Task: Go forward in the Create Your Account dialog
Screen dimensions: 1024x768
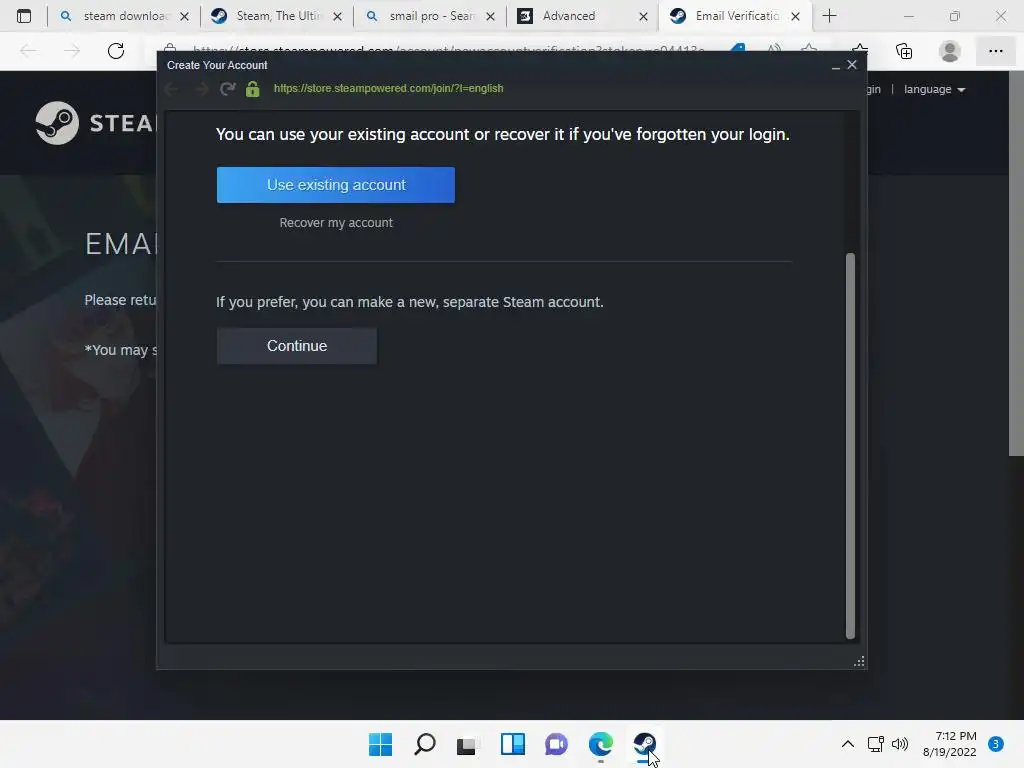Action: pos(201,89)
